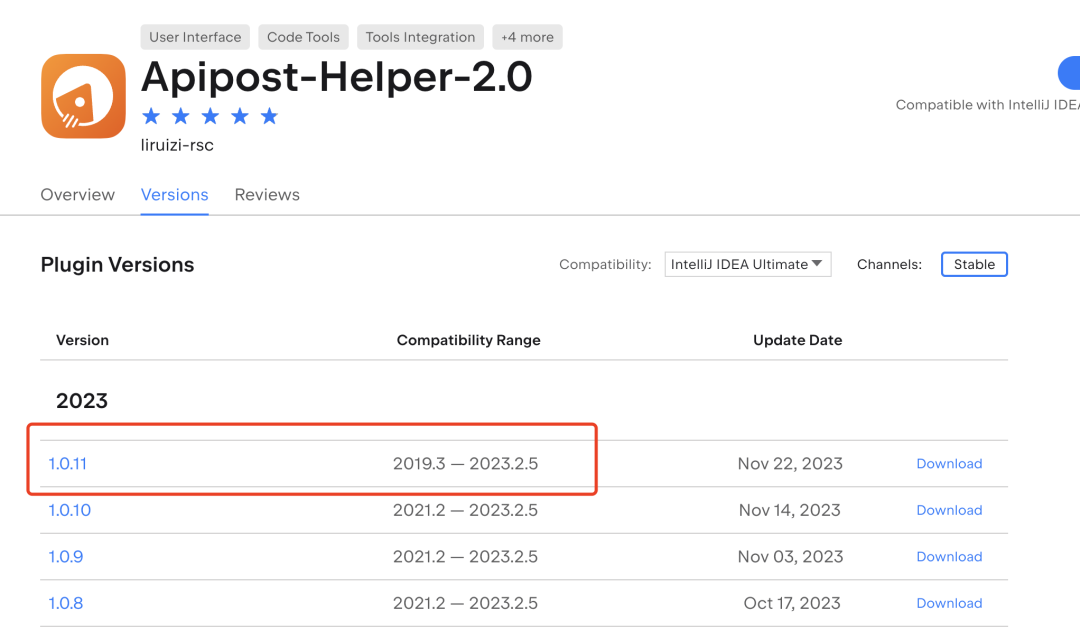The image size is (1080, 630).
Task: Open the liruizi-rsc vendor link
Action: click(x=177, y=145)
